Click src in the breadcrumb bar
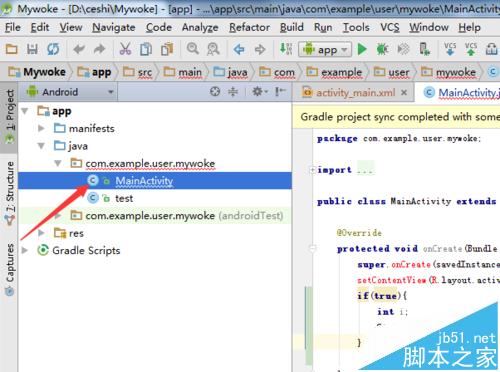 click(137, 72)
